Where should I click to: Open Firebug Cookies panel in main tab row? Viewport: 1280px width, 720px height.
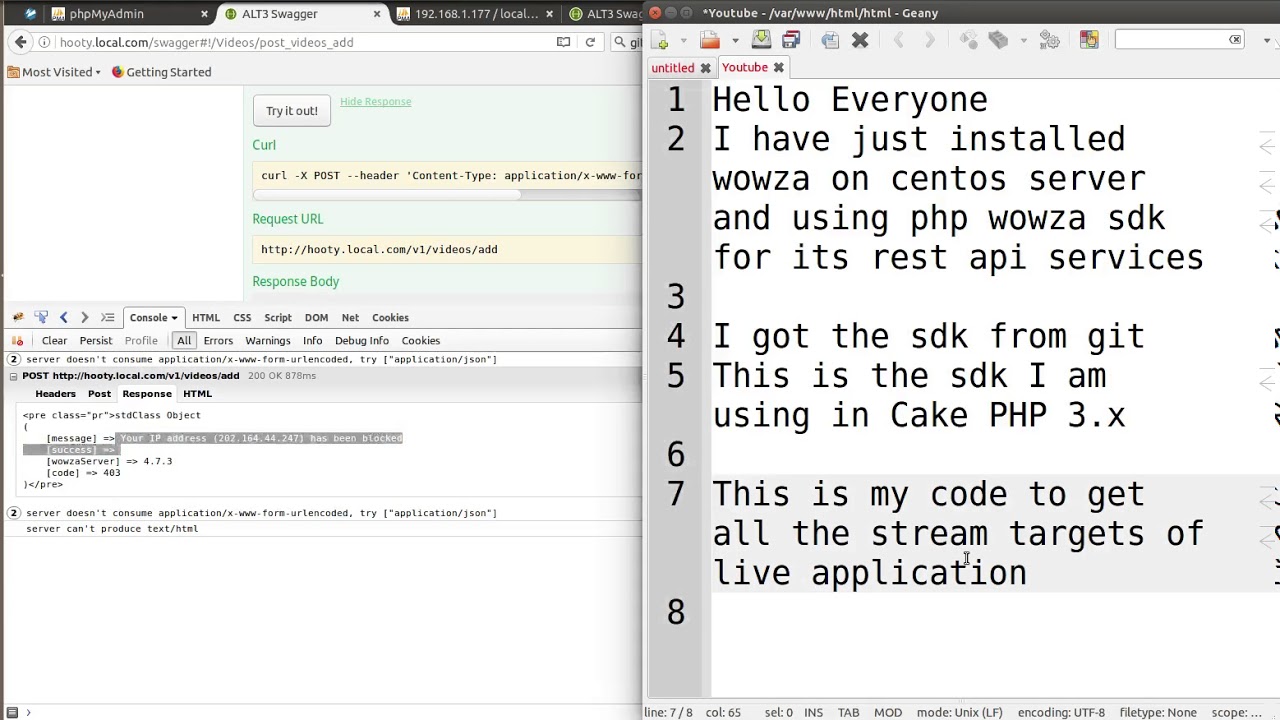click(x=390, y=317)
